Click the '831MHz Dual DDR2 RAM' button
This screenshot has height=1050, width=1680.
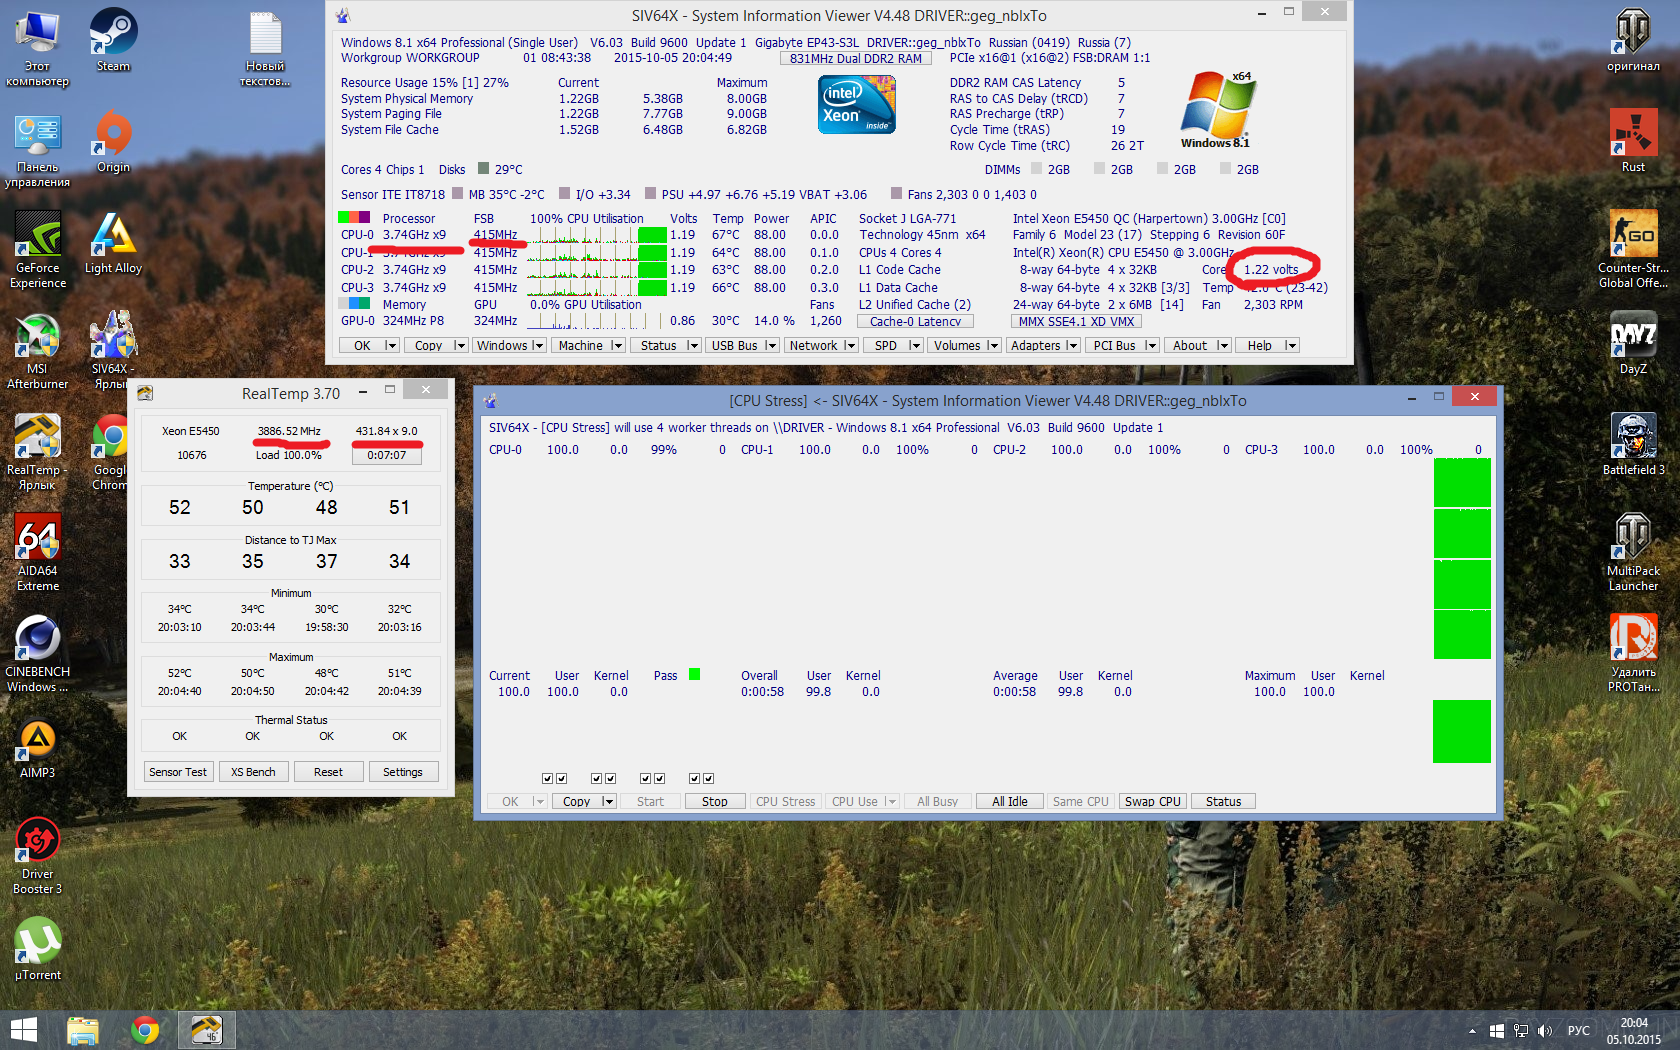tap(856, 58)
